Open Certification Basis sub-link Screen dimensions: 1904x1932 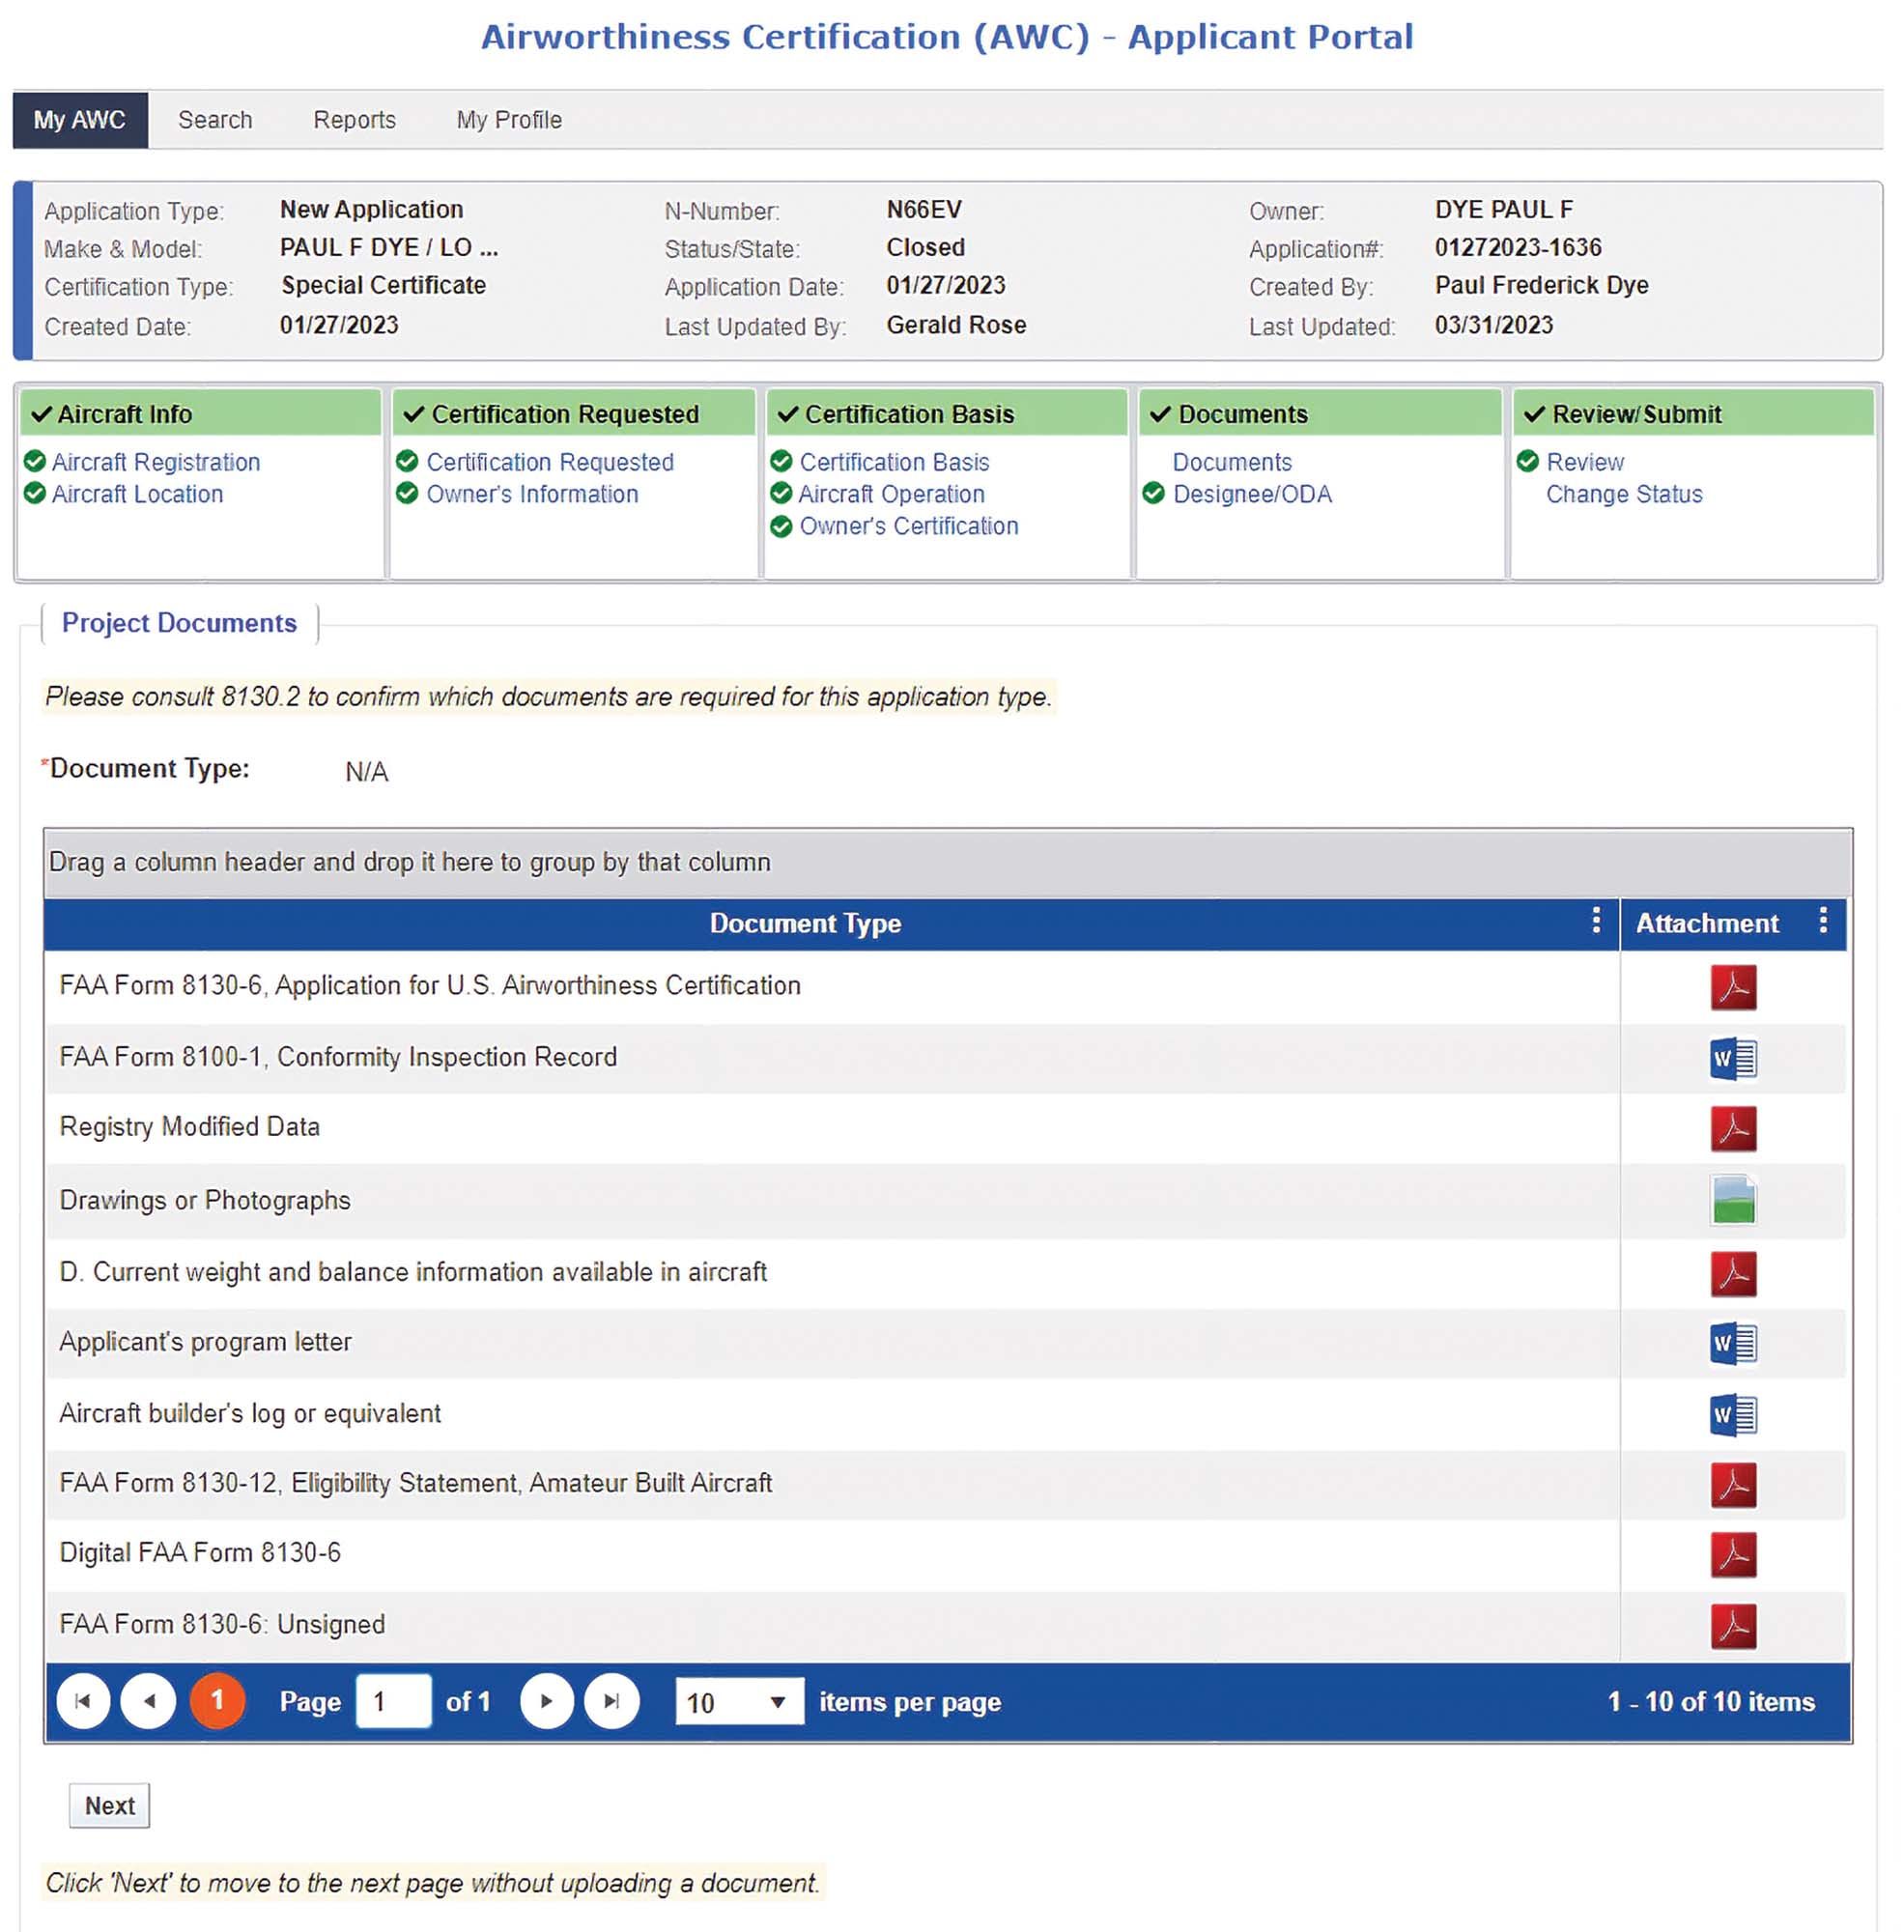(x=894, y=462)
